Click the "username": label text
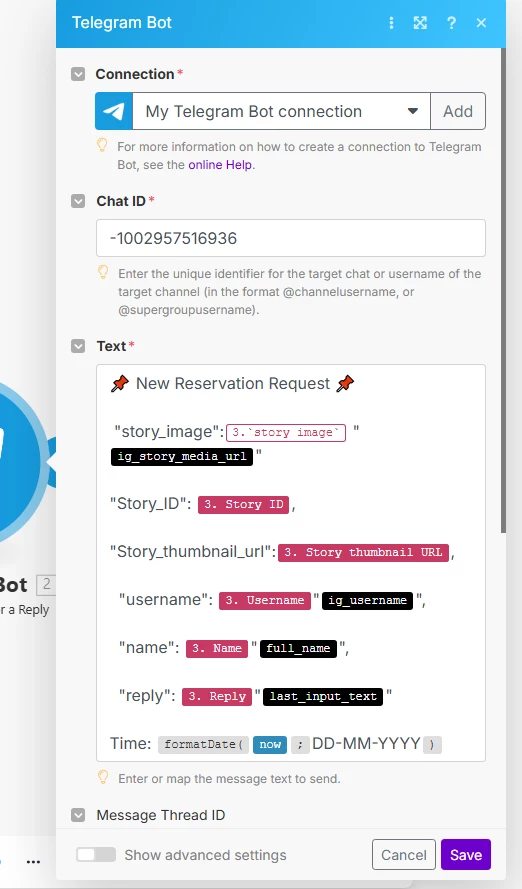 pos(166,600)
